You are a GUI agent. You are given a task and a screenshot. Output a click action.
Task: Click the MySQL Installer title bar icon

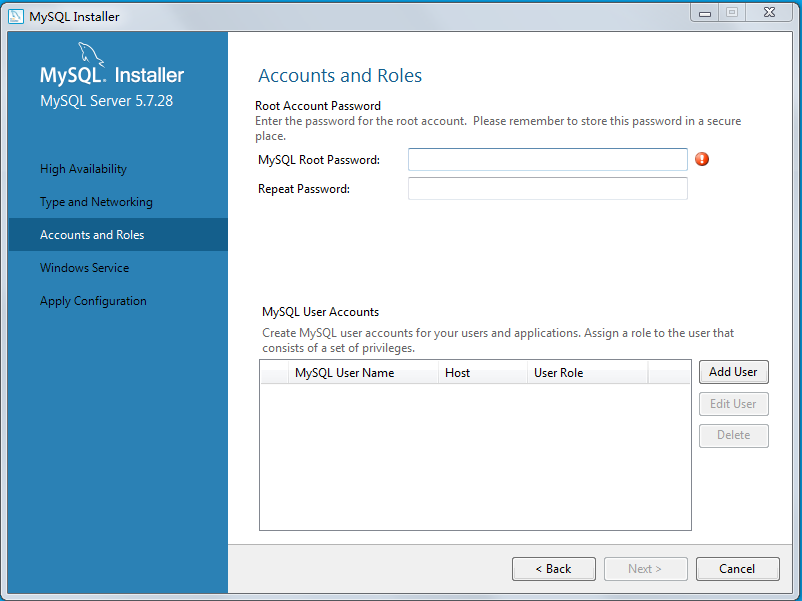click(x=16, y=16)
